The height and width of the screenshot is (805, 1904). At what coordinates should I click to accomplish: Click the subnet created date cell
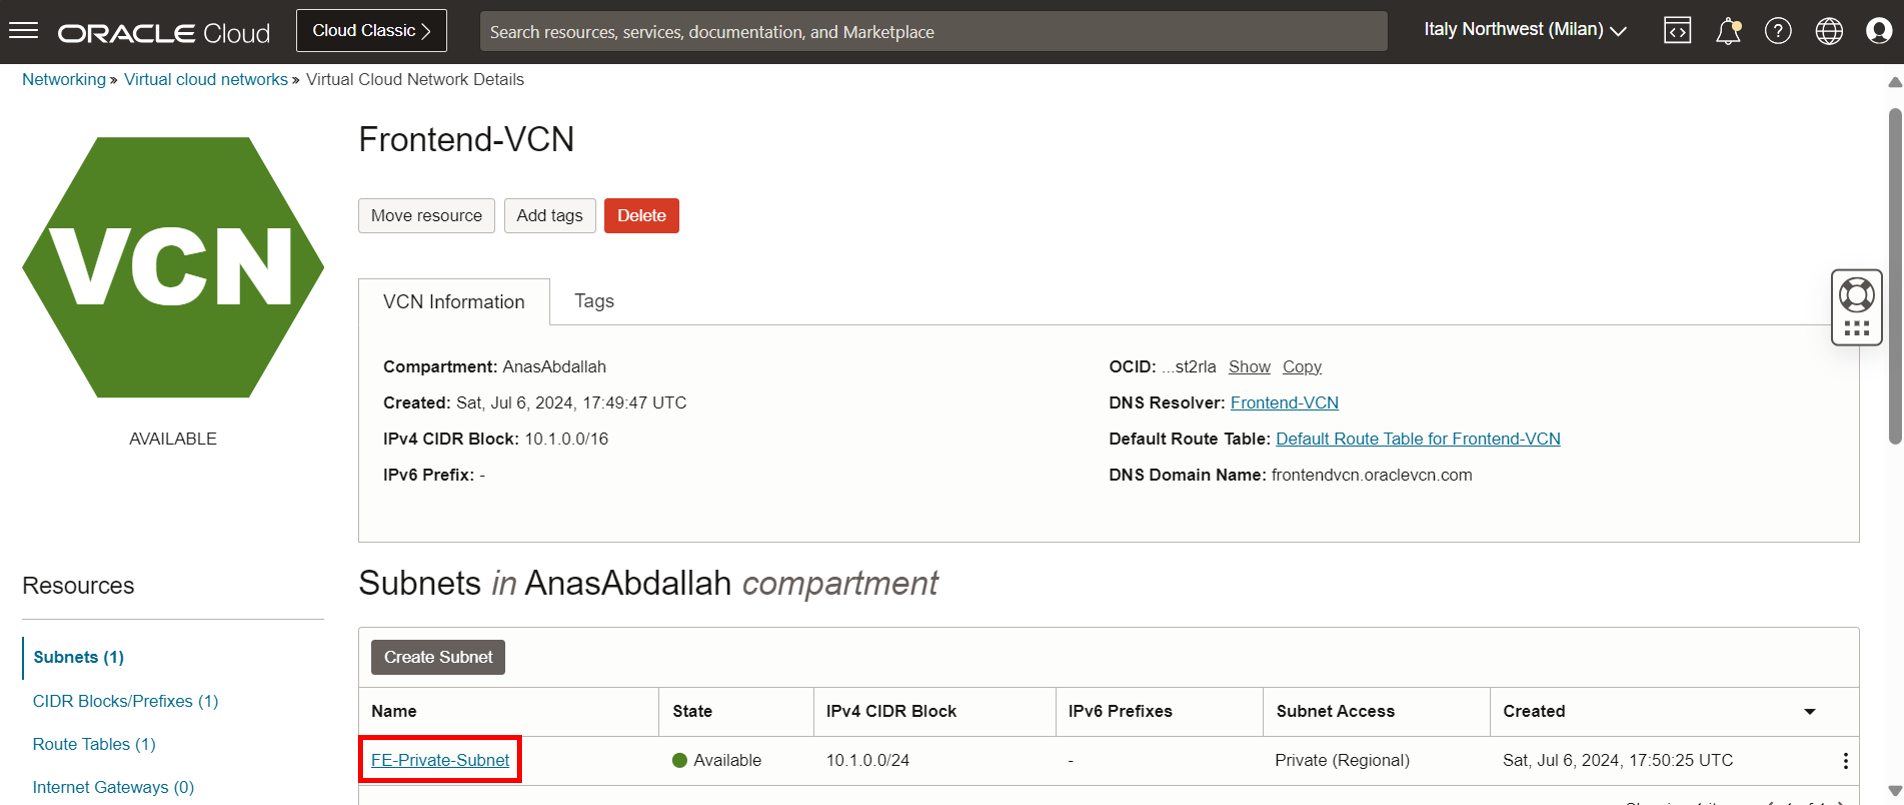point(1618,761)
